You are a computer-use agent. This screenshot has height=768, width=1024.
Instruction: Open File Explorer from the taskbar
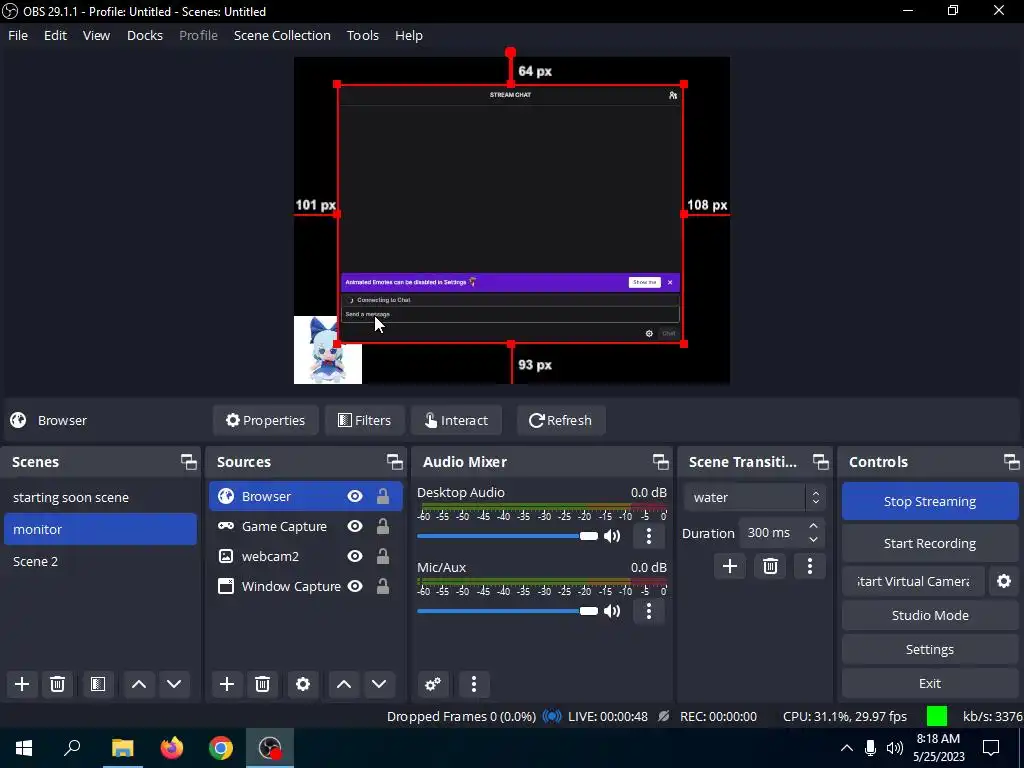[123, 748]
